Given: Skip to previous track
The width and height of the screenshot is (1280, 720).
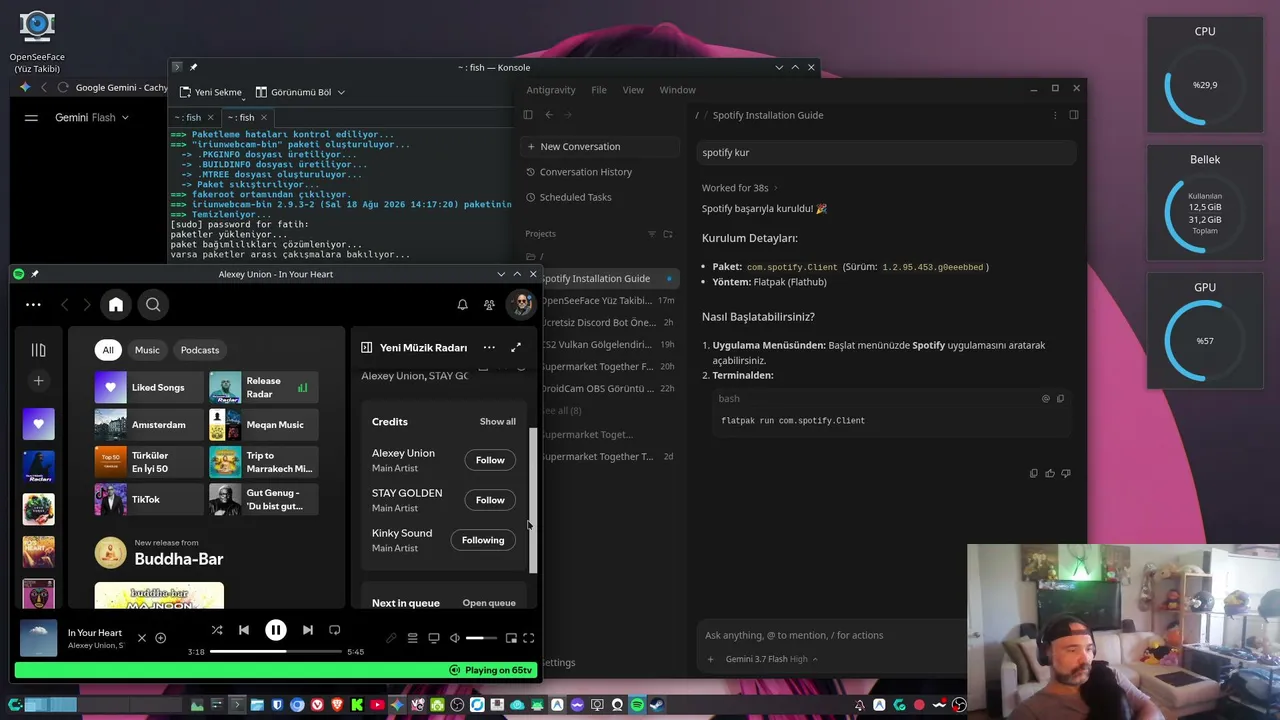Looking at the screenshot, I should pos(244,630).
